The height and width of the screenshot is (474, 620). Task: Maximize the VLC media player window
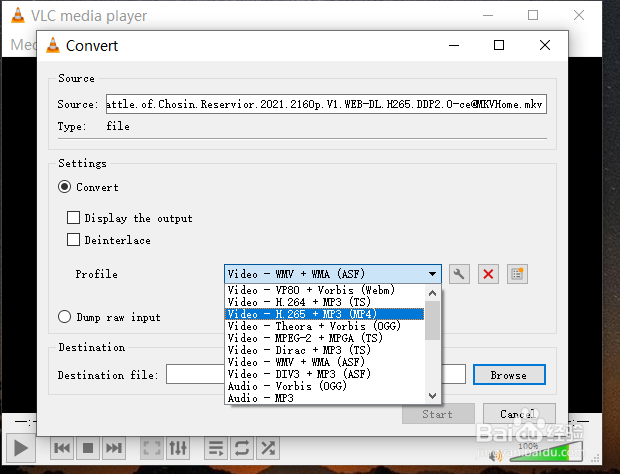[x=533, y=15]
